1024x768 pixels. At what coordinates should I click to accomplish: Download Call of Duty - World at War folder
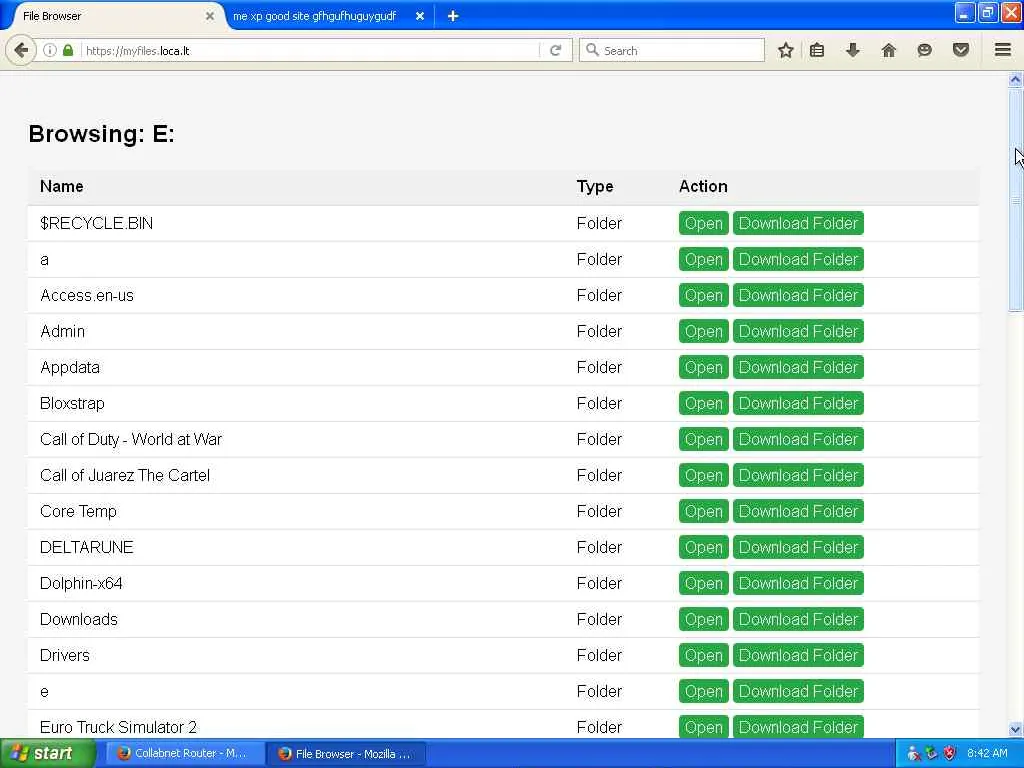coord(798,439)
